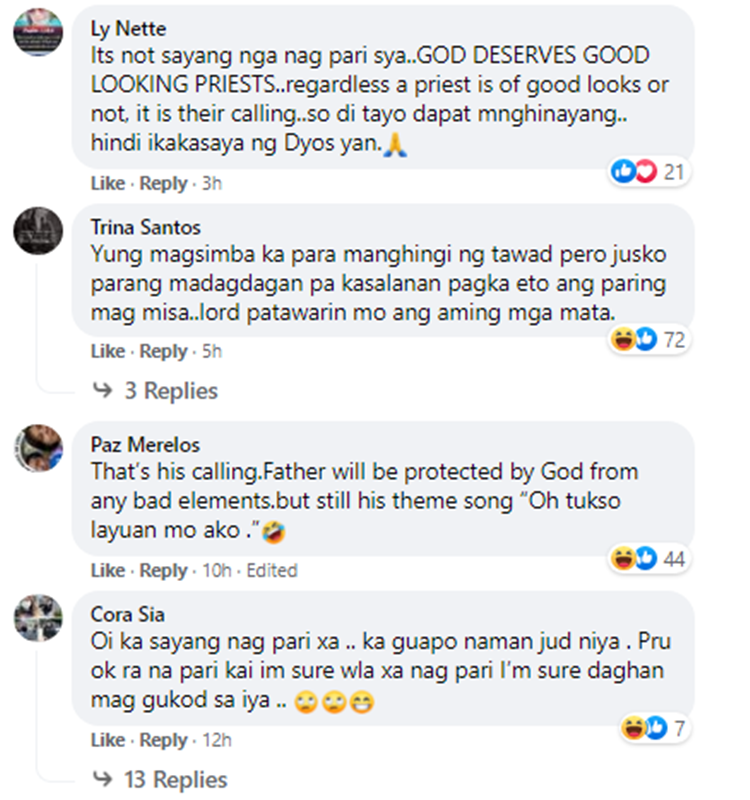Image resolution: width=750 pixels, height=800 pixels.
Task: Open Cora Sia's name link
Action: [x=128, y=614]
